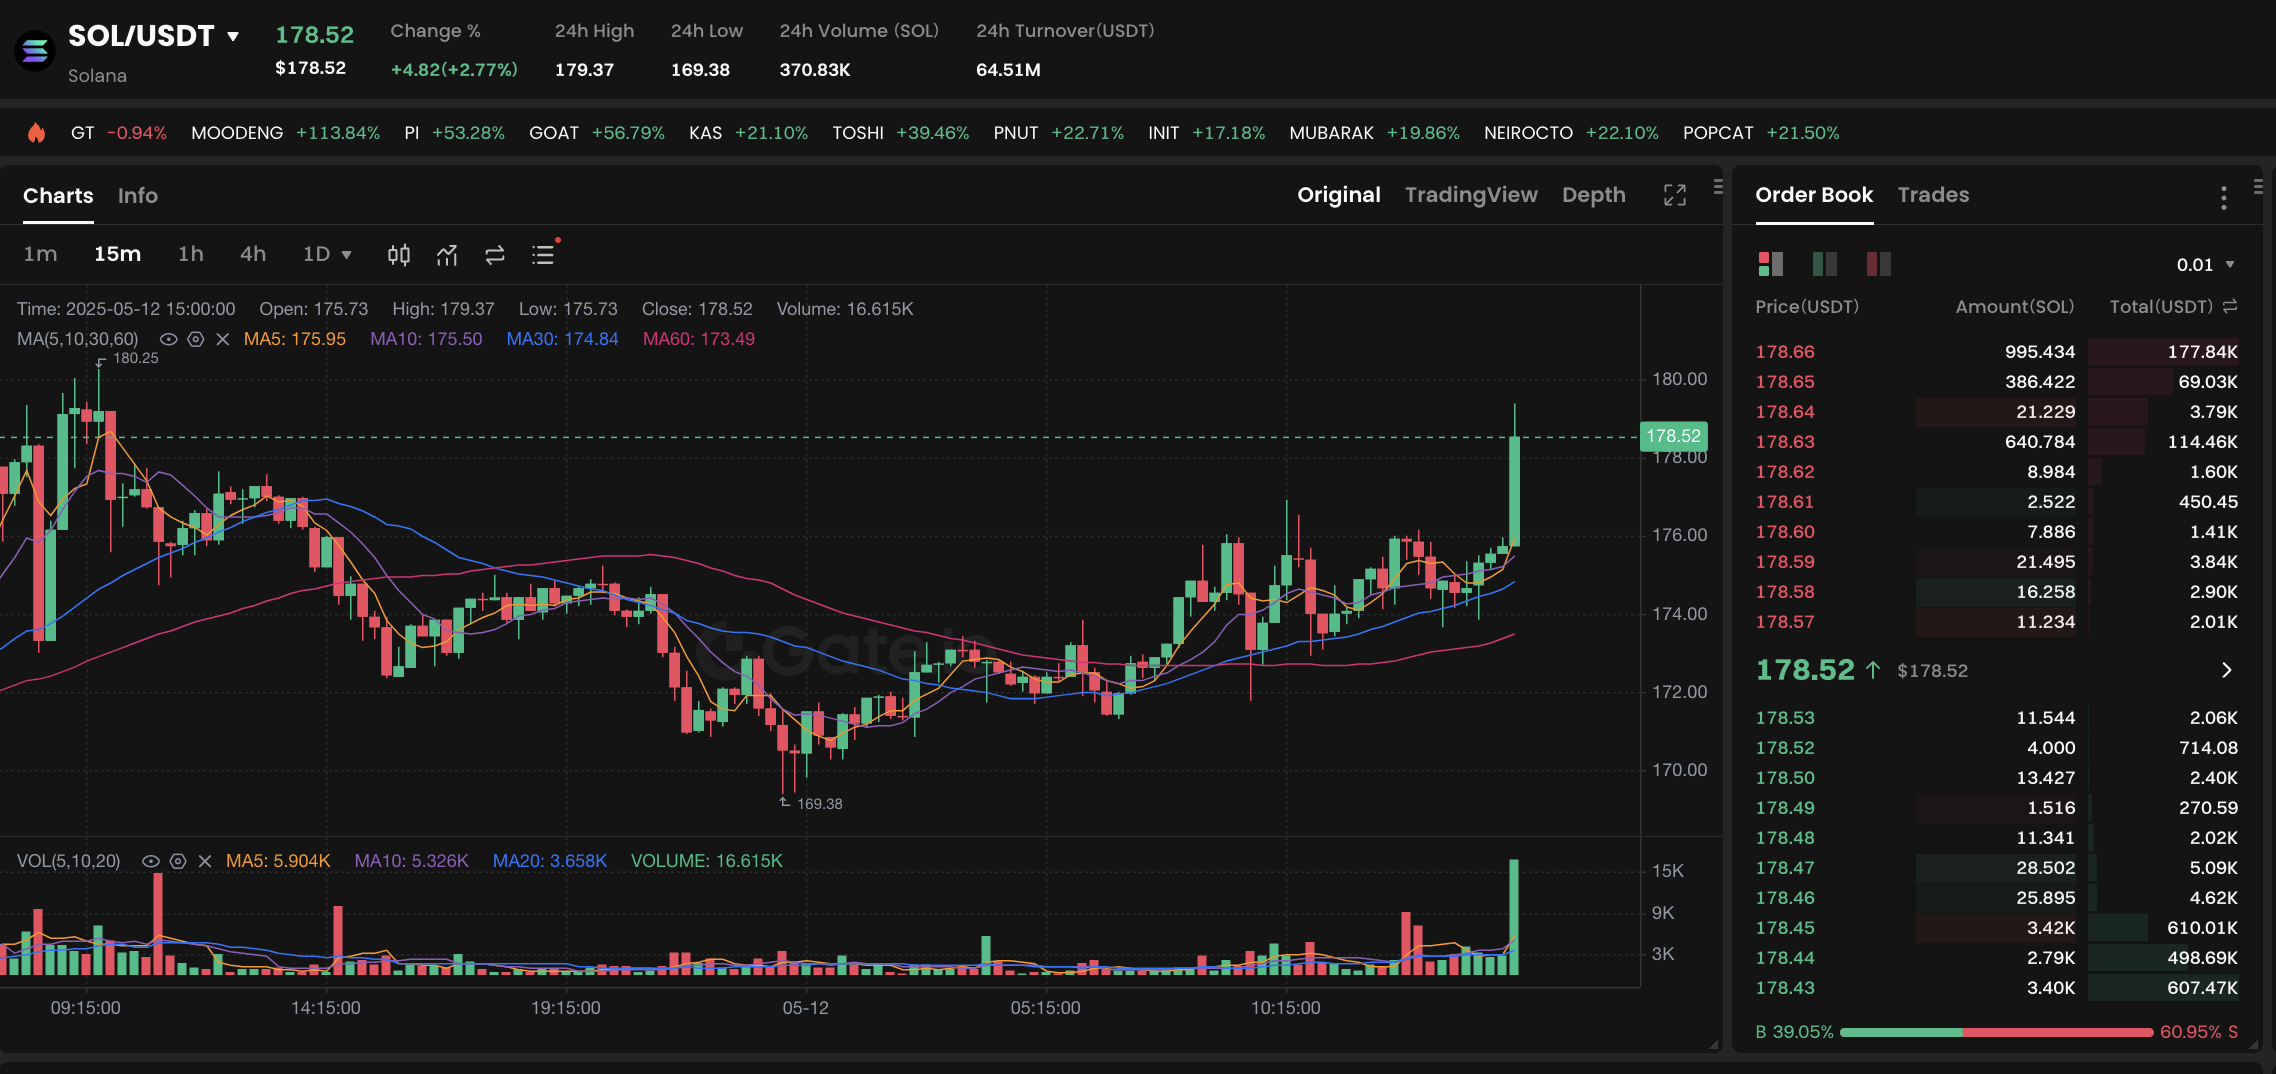The height and width of the screenshot is (1074, 2276).
Task: Expand the 1D timeframe dropdown
Action: coord(345,254)
